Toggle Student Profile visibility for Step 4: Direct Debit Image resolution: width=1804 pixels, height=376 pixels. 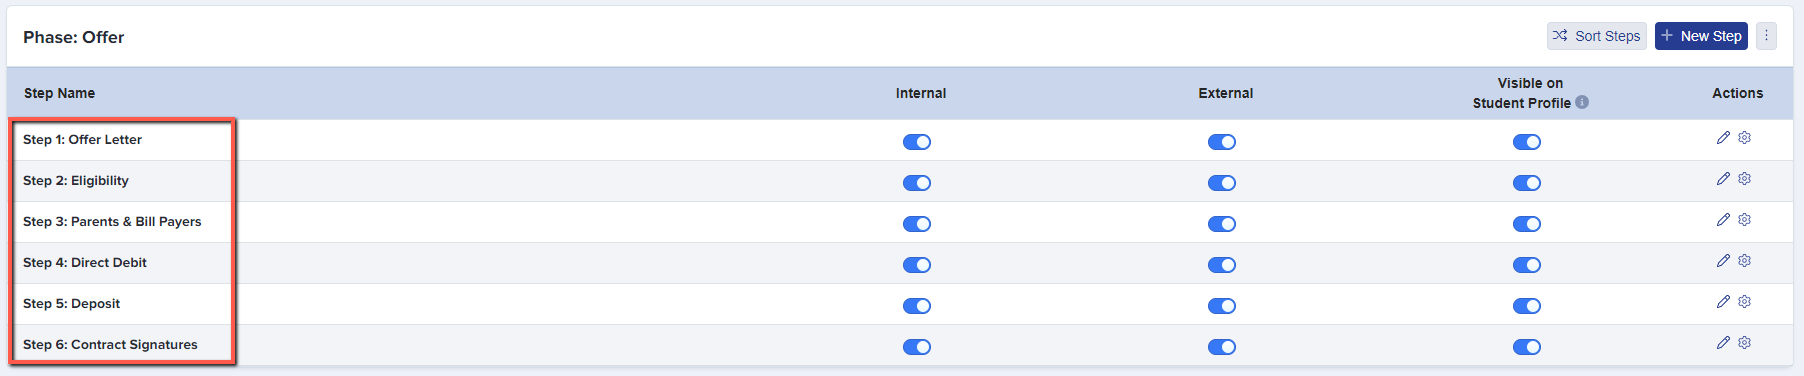click(1527, 265)
